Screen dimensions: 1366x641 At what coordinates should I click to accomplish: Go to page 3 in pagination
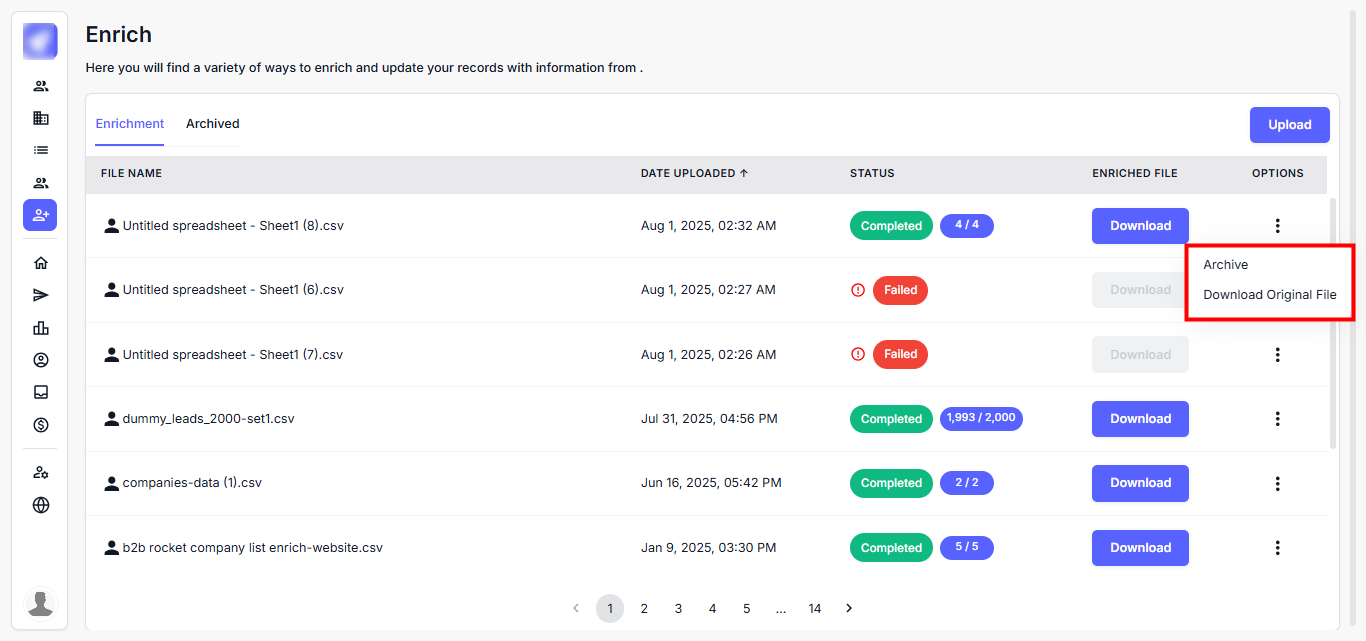tap(678, 608)
